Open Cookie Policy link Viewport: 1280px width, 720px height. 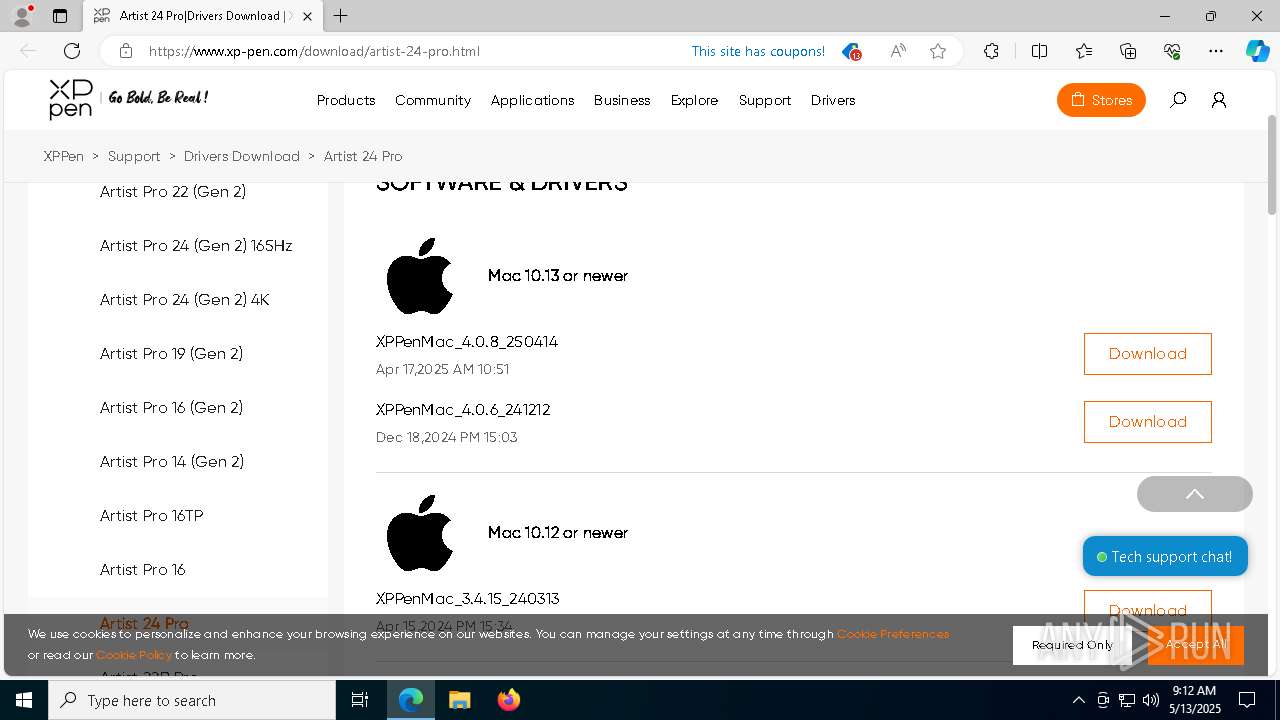point(134,655)
